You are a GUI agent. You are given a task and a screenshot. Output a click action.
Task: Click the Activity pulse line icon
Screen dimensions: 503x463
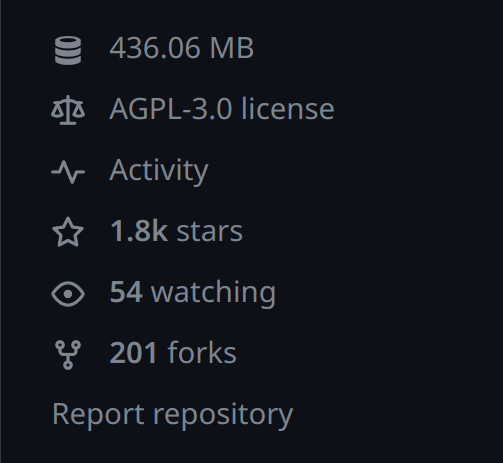68,172
